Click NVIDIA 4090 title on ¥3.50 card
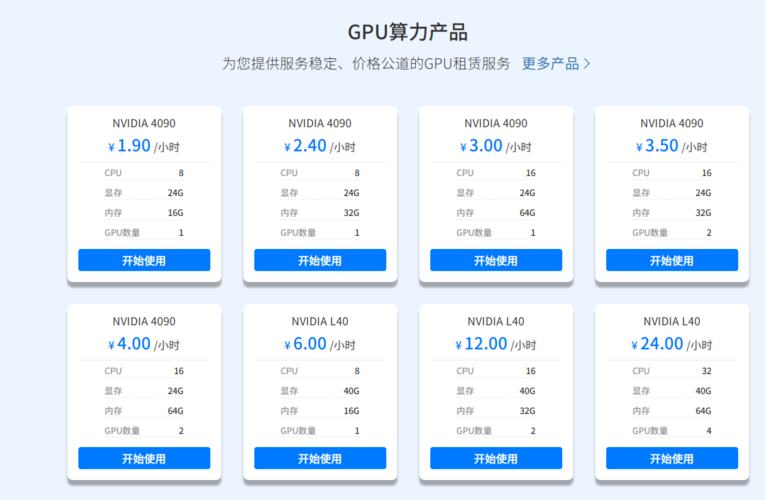Image resolution: width=765 pixels, height=500 pixels. (672, 123)
